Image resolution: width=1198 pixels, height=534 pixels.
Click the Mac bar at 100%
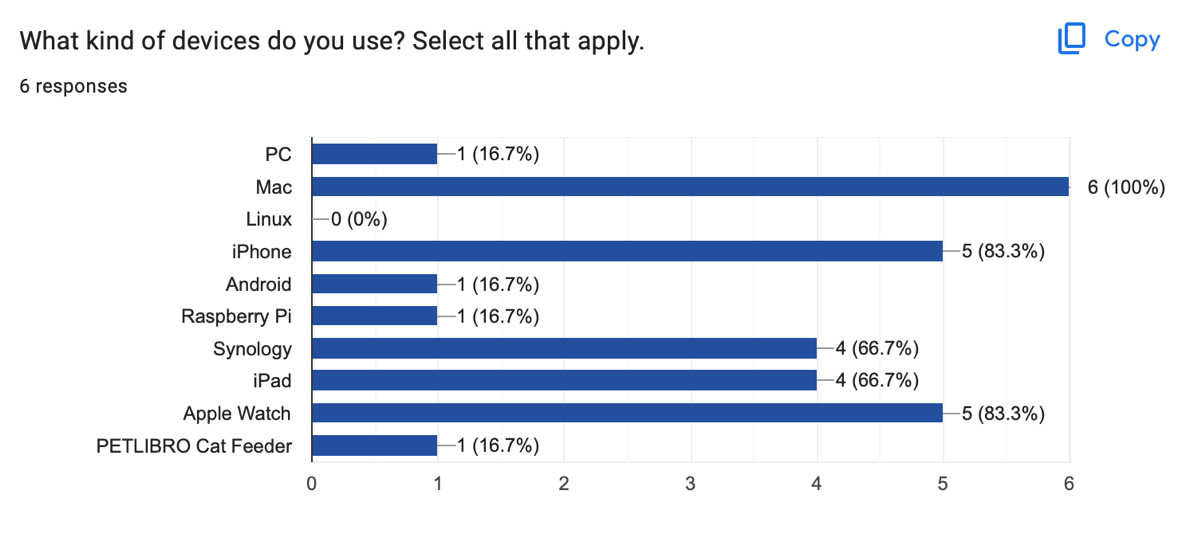(690, 186)
